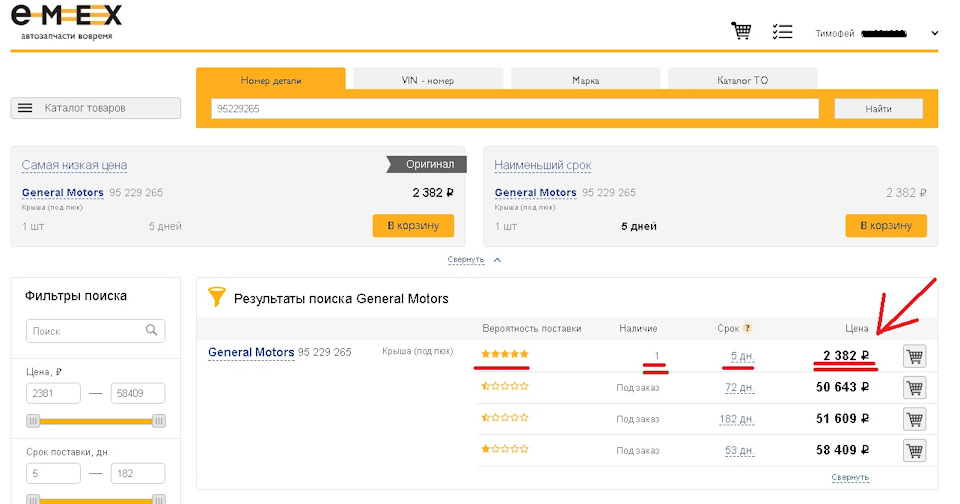Click star rating in the 58 409 ₽ row
960x504 pixels.
tap(504, 449)
